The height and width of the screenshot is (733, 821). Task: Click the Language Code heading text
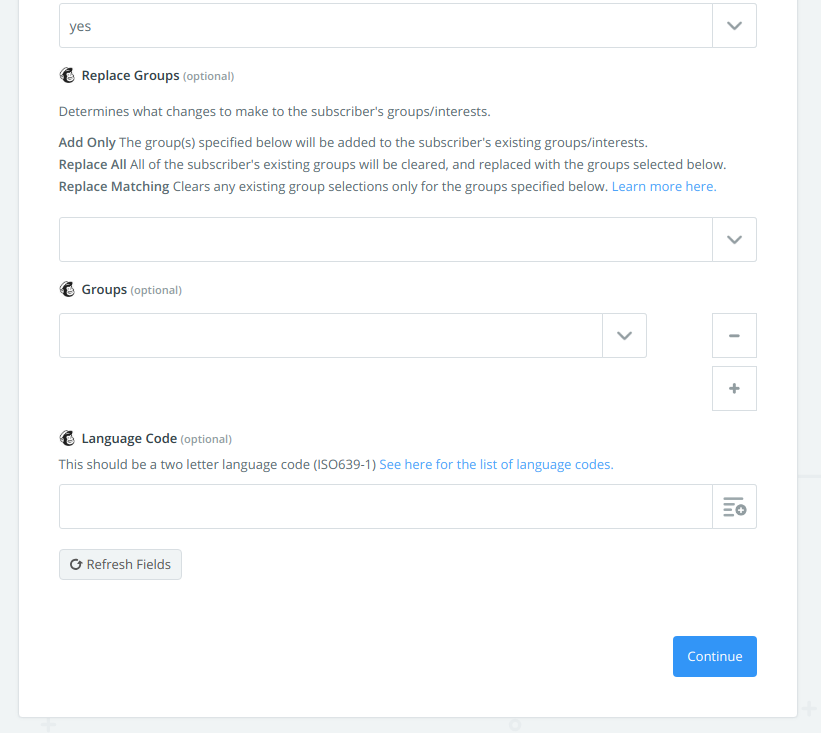129,438
